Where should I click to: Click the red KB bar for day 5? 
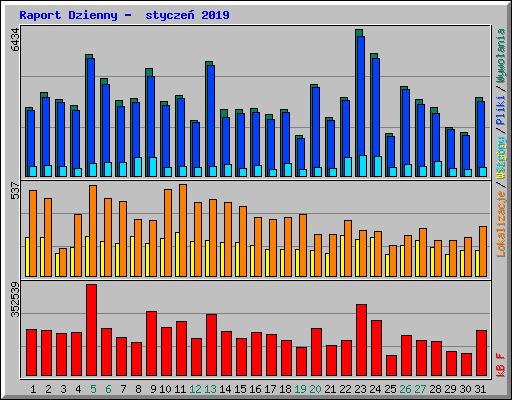[x=91, y=330]
